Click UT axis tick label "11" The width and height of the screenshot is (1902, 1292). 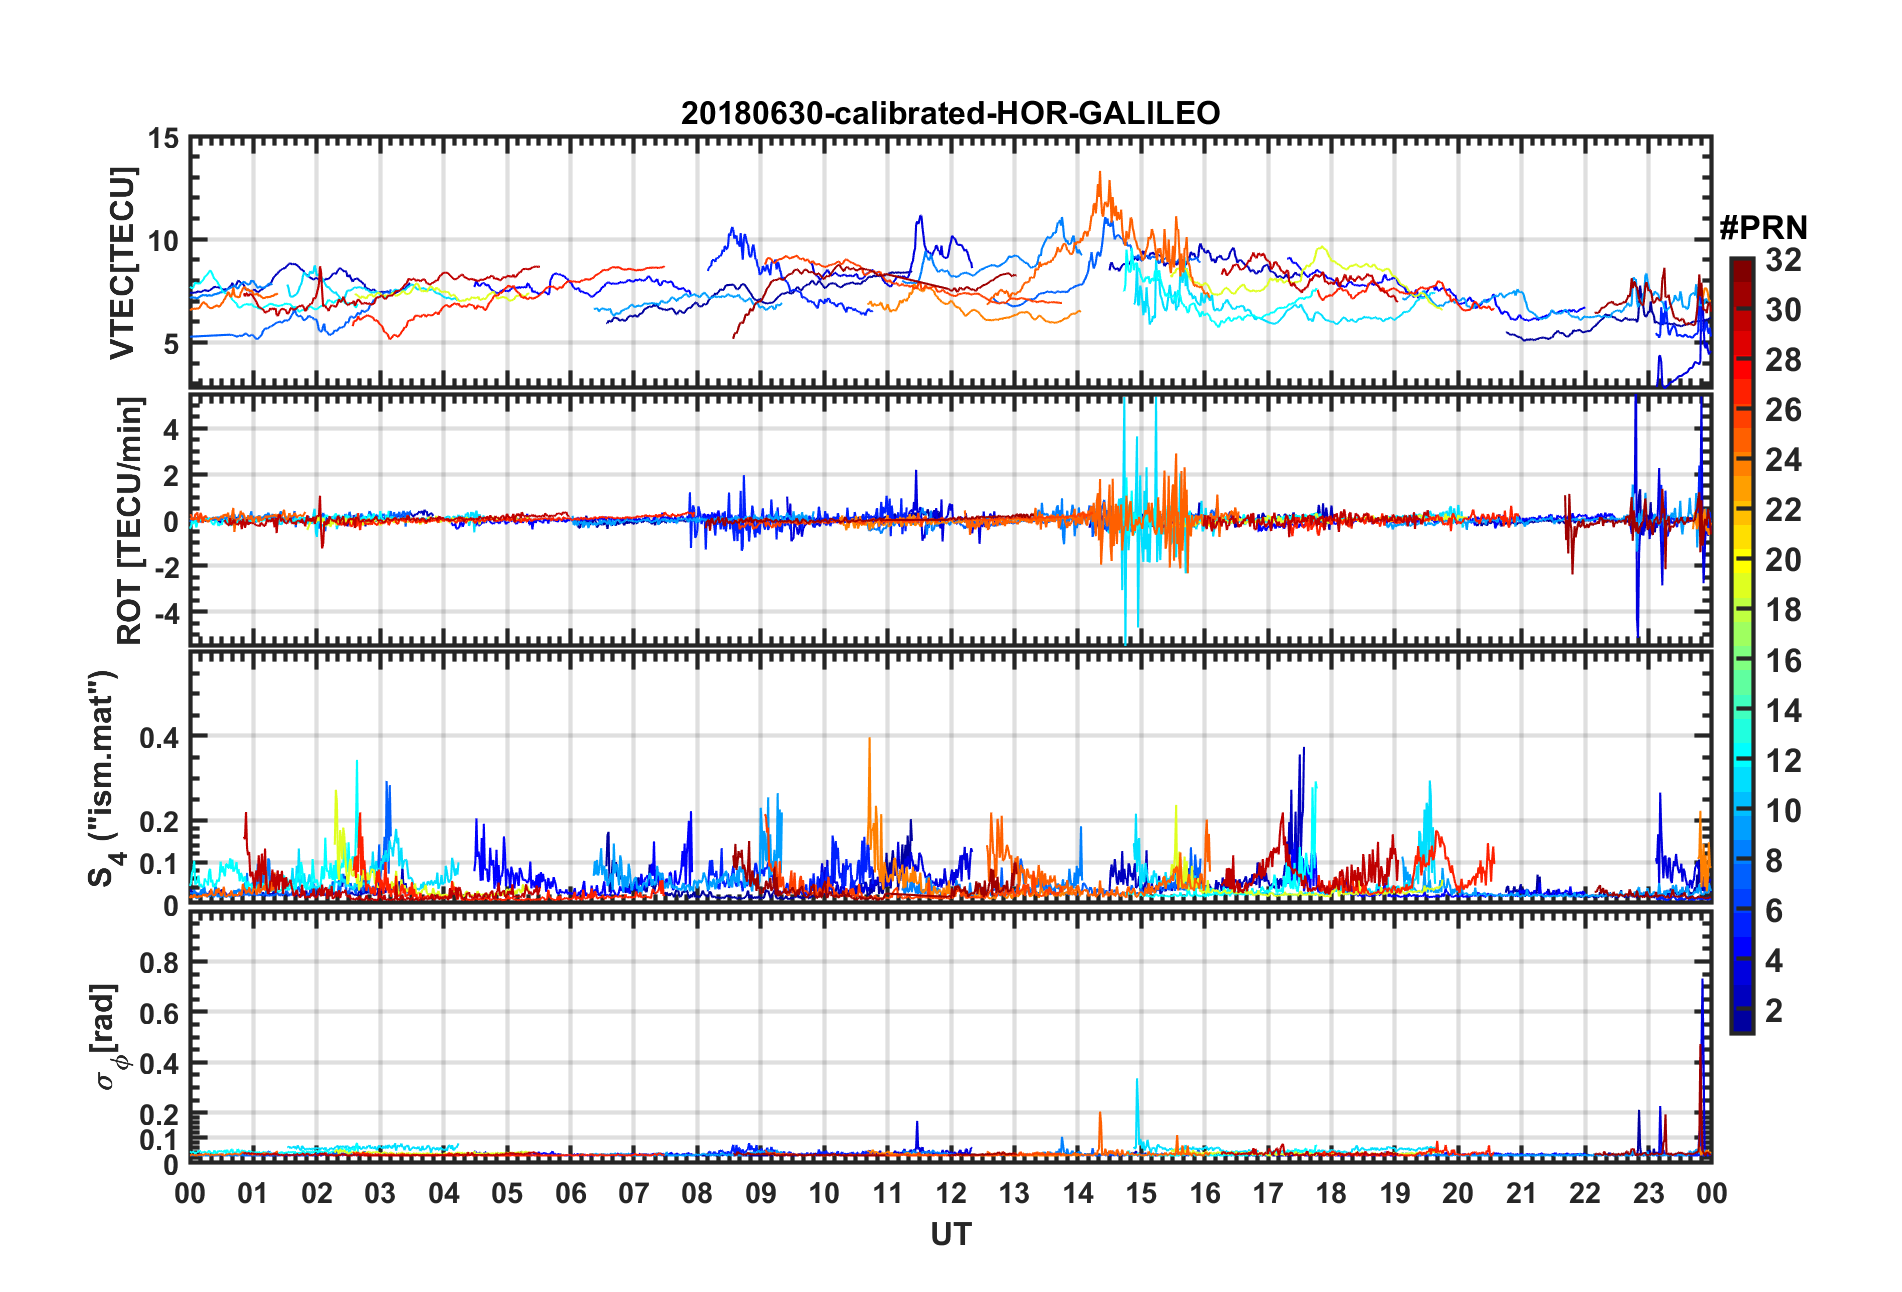[x=887, y=1193]
